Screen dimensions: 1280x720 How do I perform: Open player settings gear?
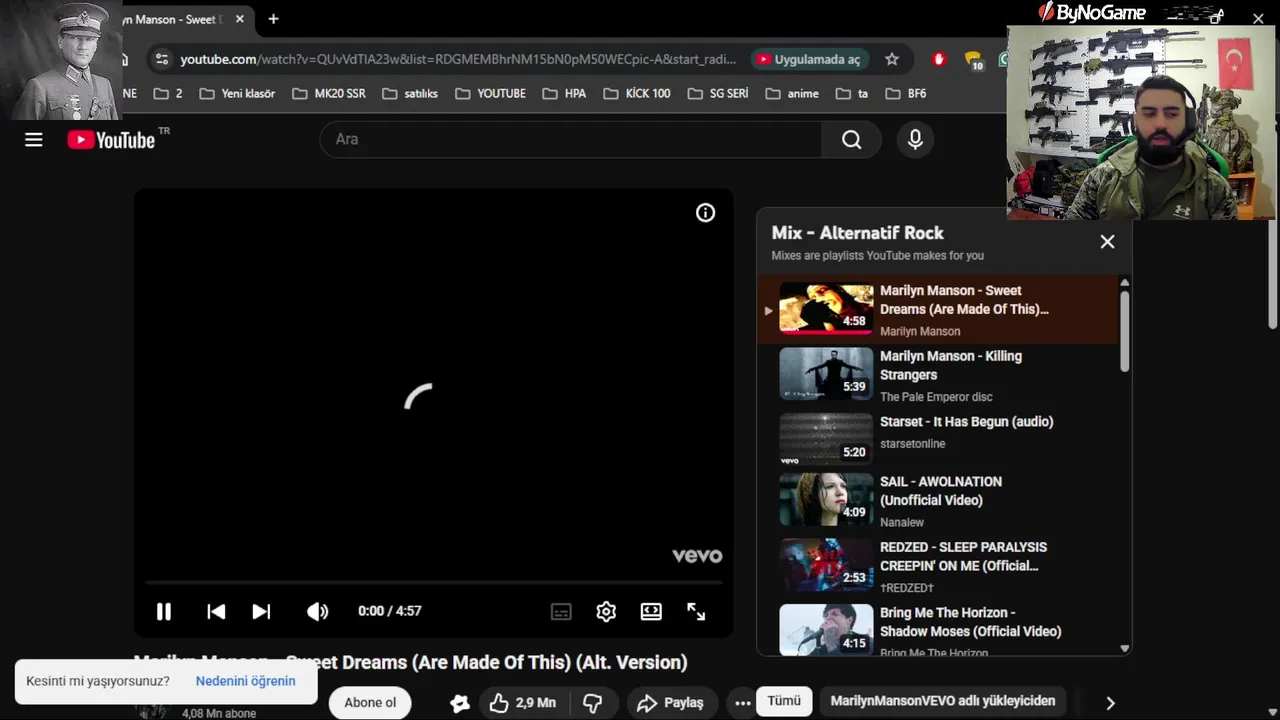point(606,611)
